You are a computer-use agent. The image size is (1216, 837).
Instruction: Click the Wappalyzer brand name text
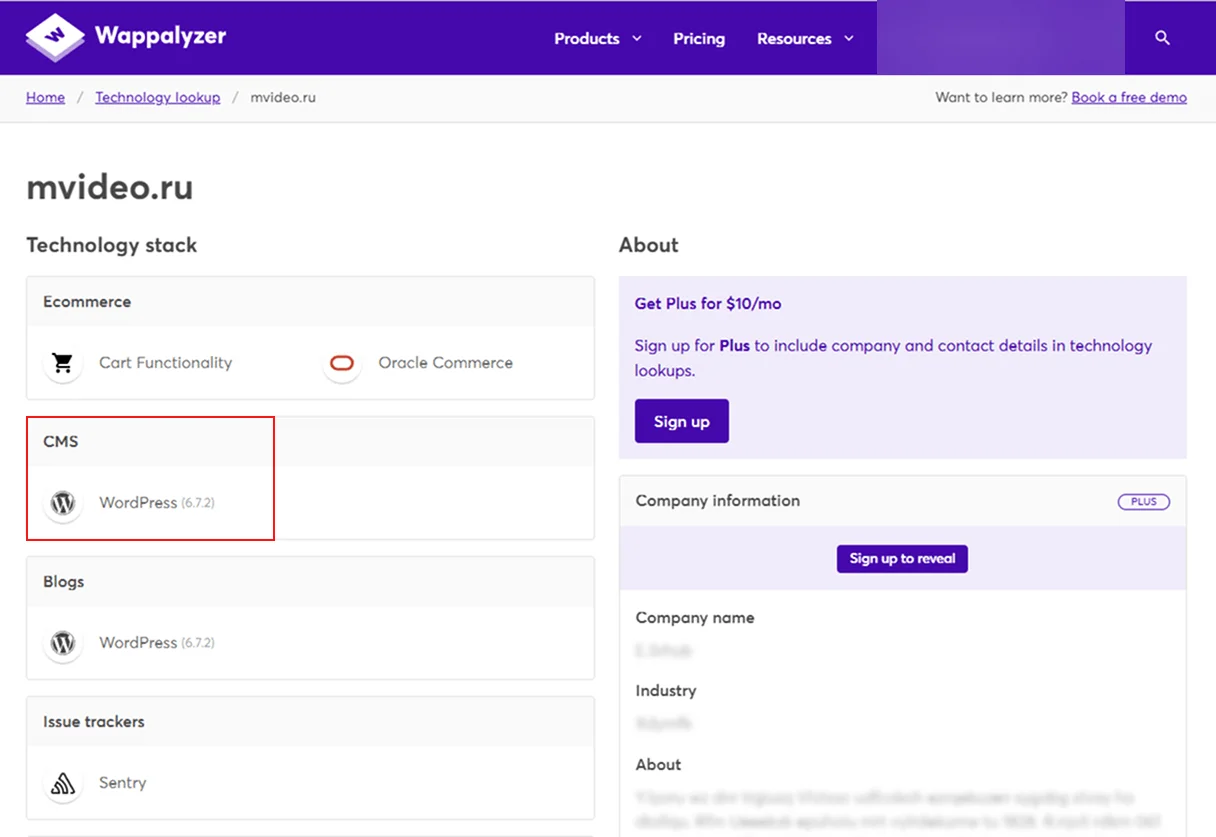pos(160,36)
